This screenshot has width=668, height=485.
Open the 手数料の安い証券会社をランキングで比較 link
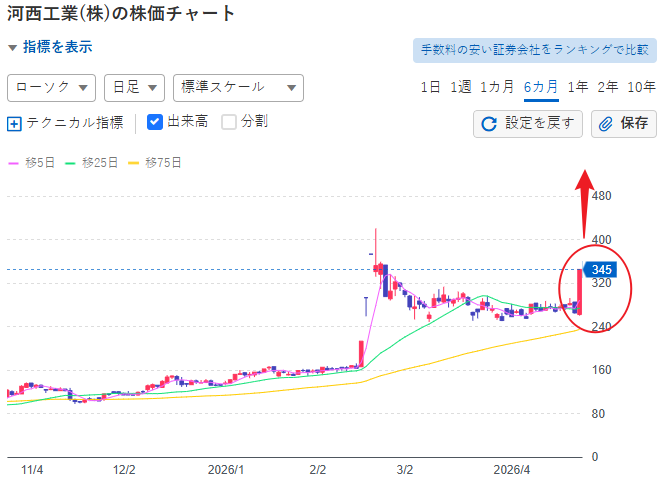click(535, 50)
